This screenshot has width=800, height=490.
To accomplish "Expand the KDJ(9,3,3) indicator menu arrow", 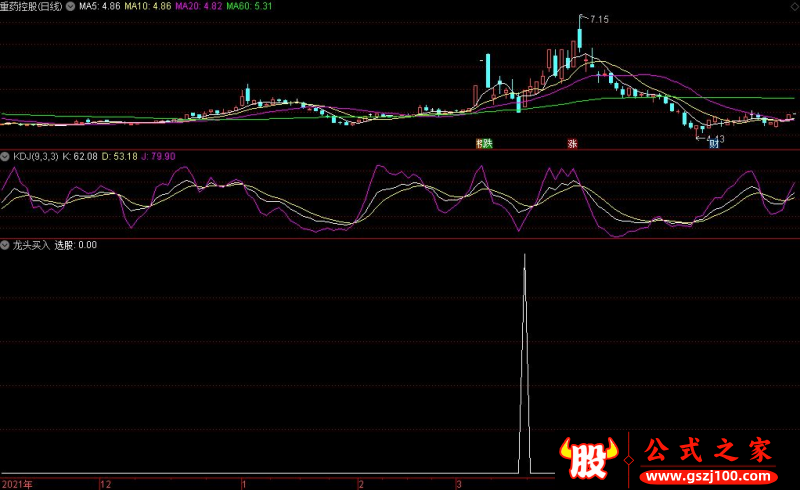I will tap(5, 157).
